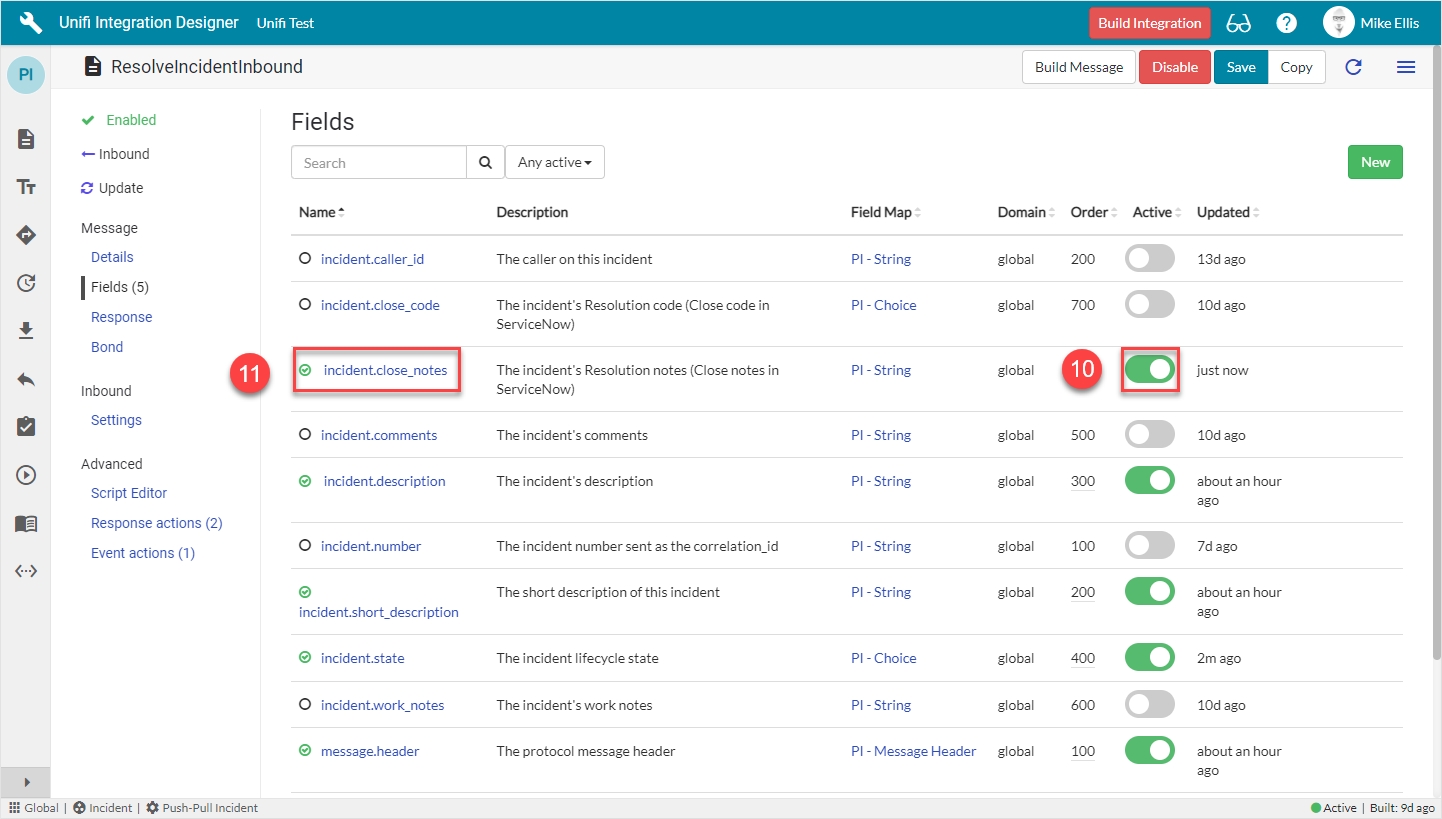
Task: Disable the incident.close_notes Active toggle
Action: coord(1149,370)
